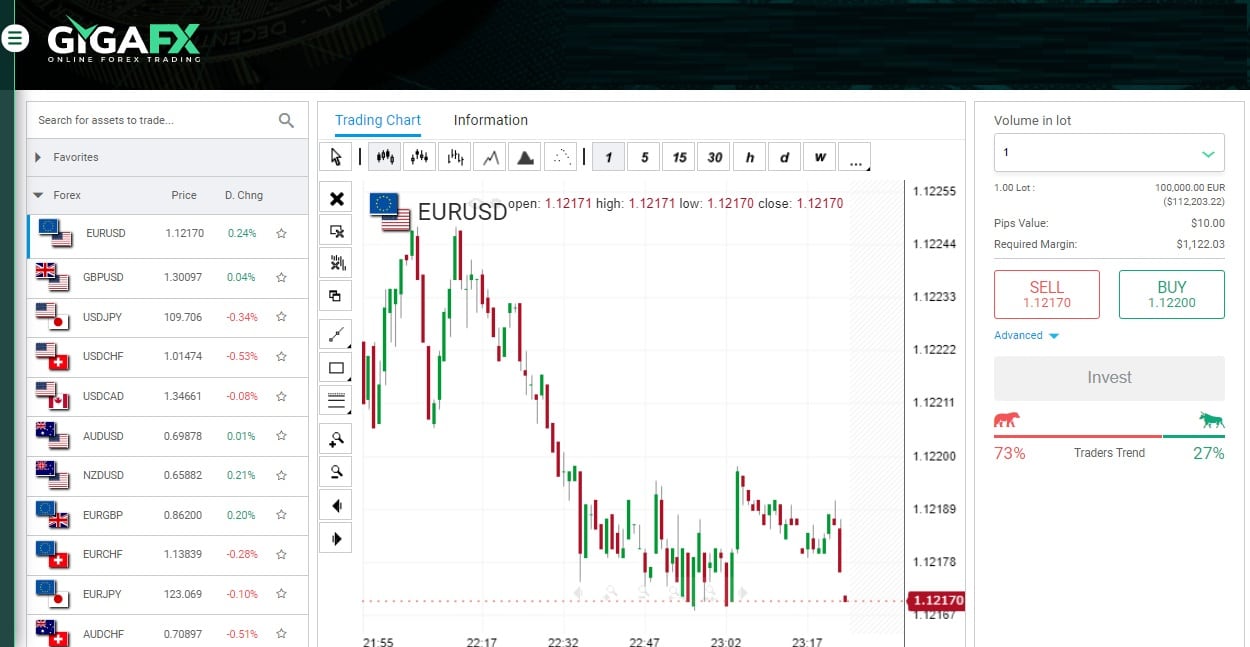The height and width of the screenshot is (647, 1250).
Task: Favorite AUDUSD with its star
Action: (x=281, y=436)
